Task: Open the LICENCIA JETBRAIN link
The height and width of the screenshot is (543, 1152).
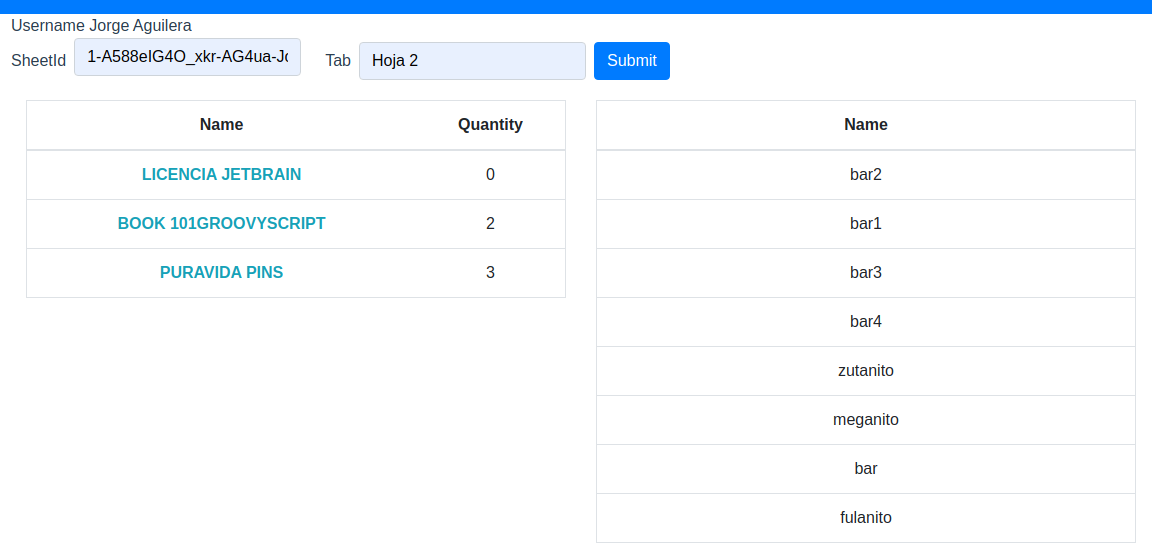Action: coord(221,174)
